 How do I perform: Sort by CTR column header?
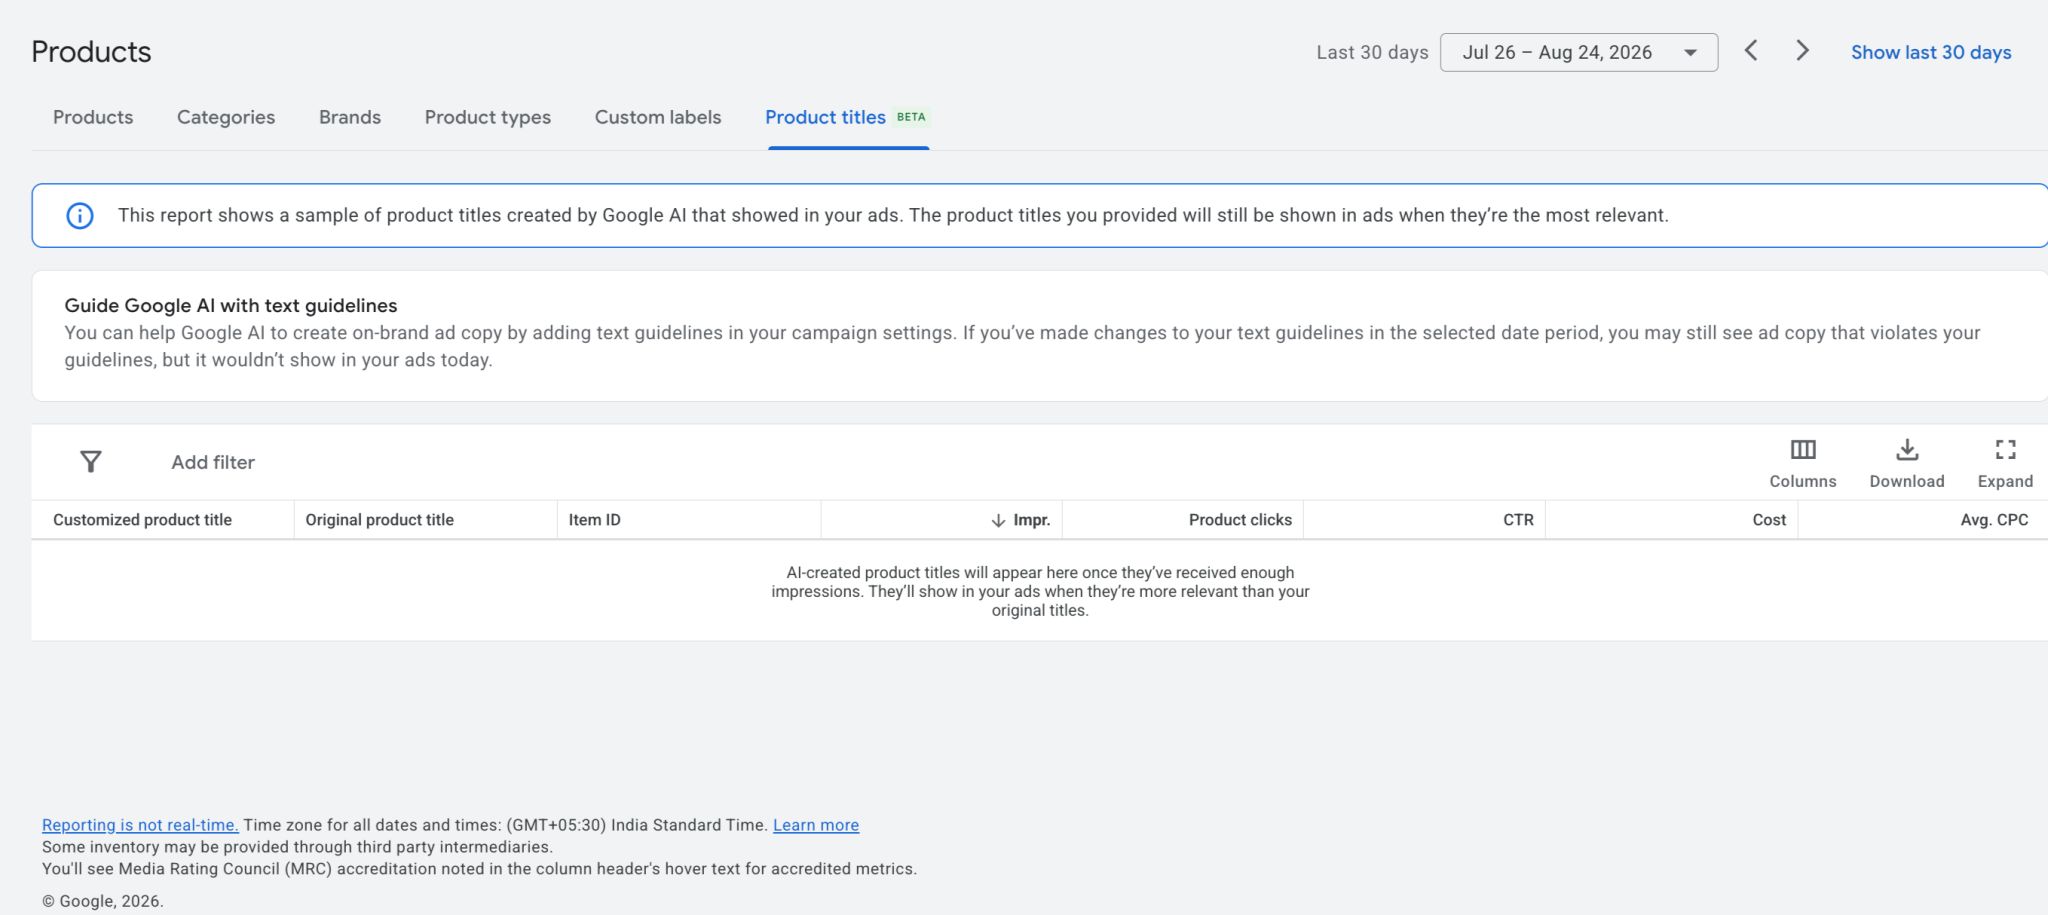point(1518,520)
